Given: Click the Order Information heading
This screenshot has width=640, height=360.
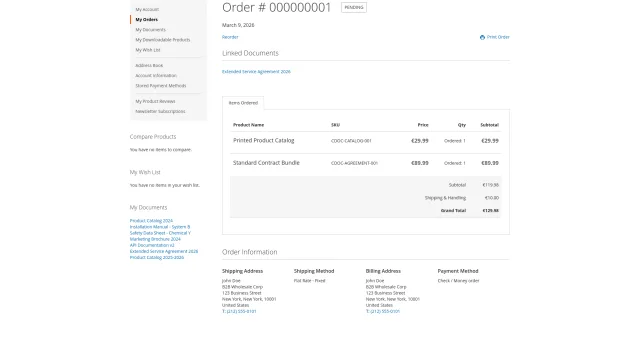Looking at the screenshot, I should [x=249, y=252].
